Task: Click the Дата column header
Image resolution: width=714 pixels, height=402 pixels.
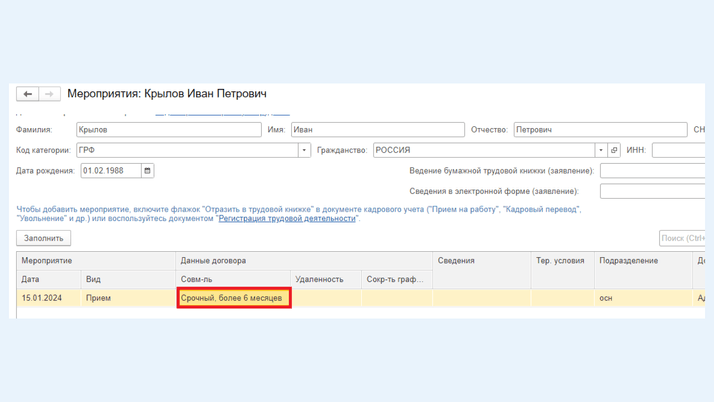Action: [x=31, y=279]
